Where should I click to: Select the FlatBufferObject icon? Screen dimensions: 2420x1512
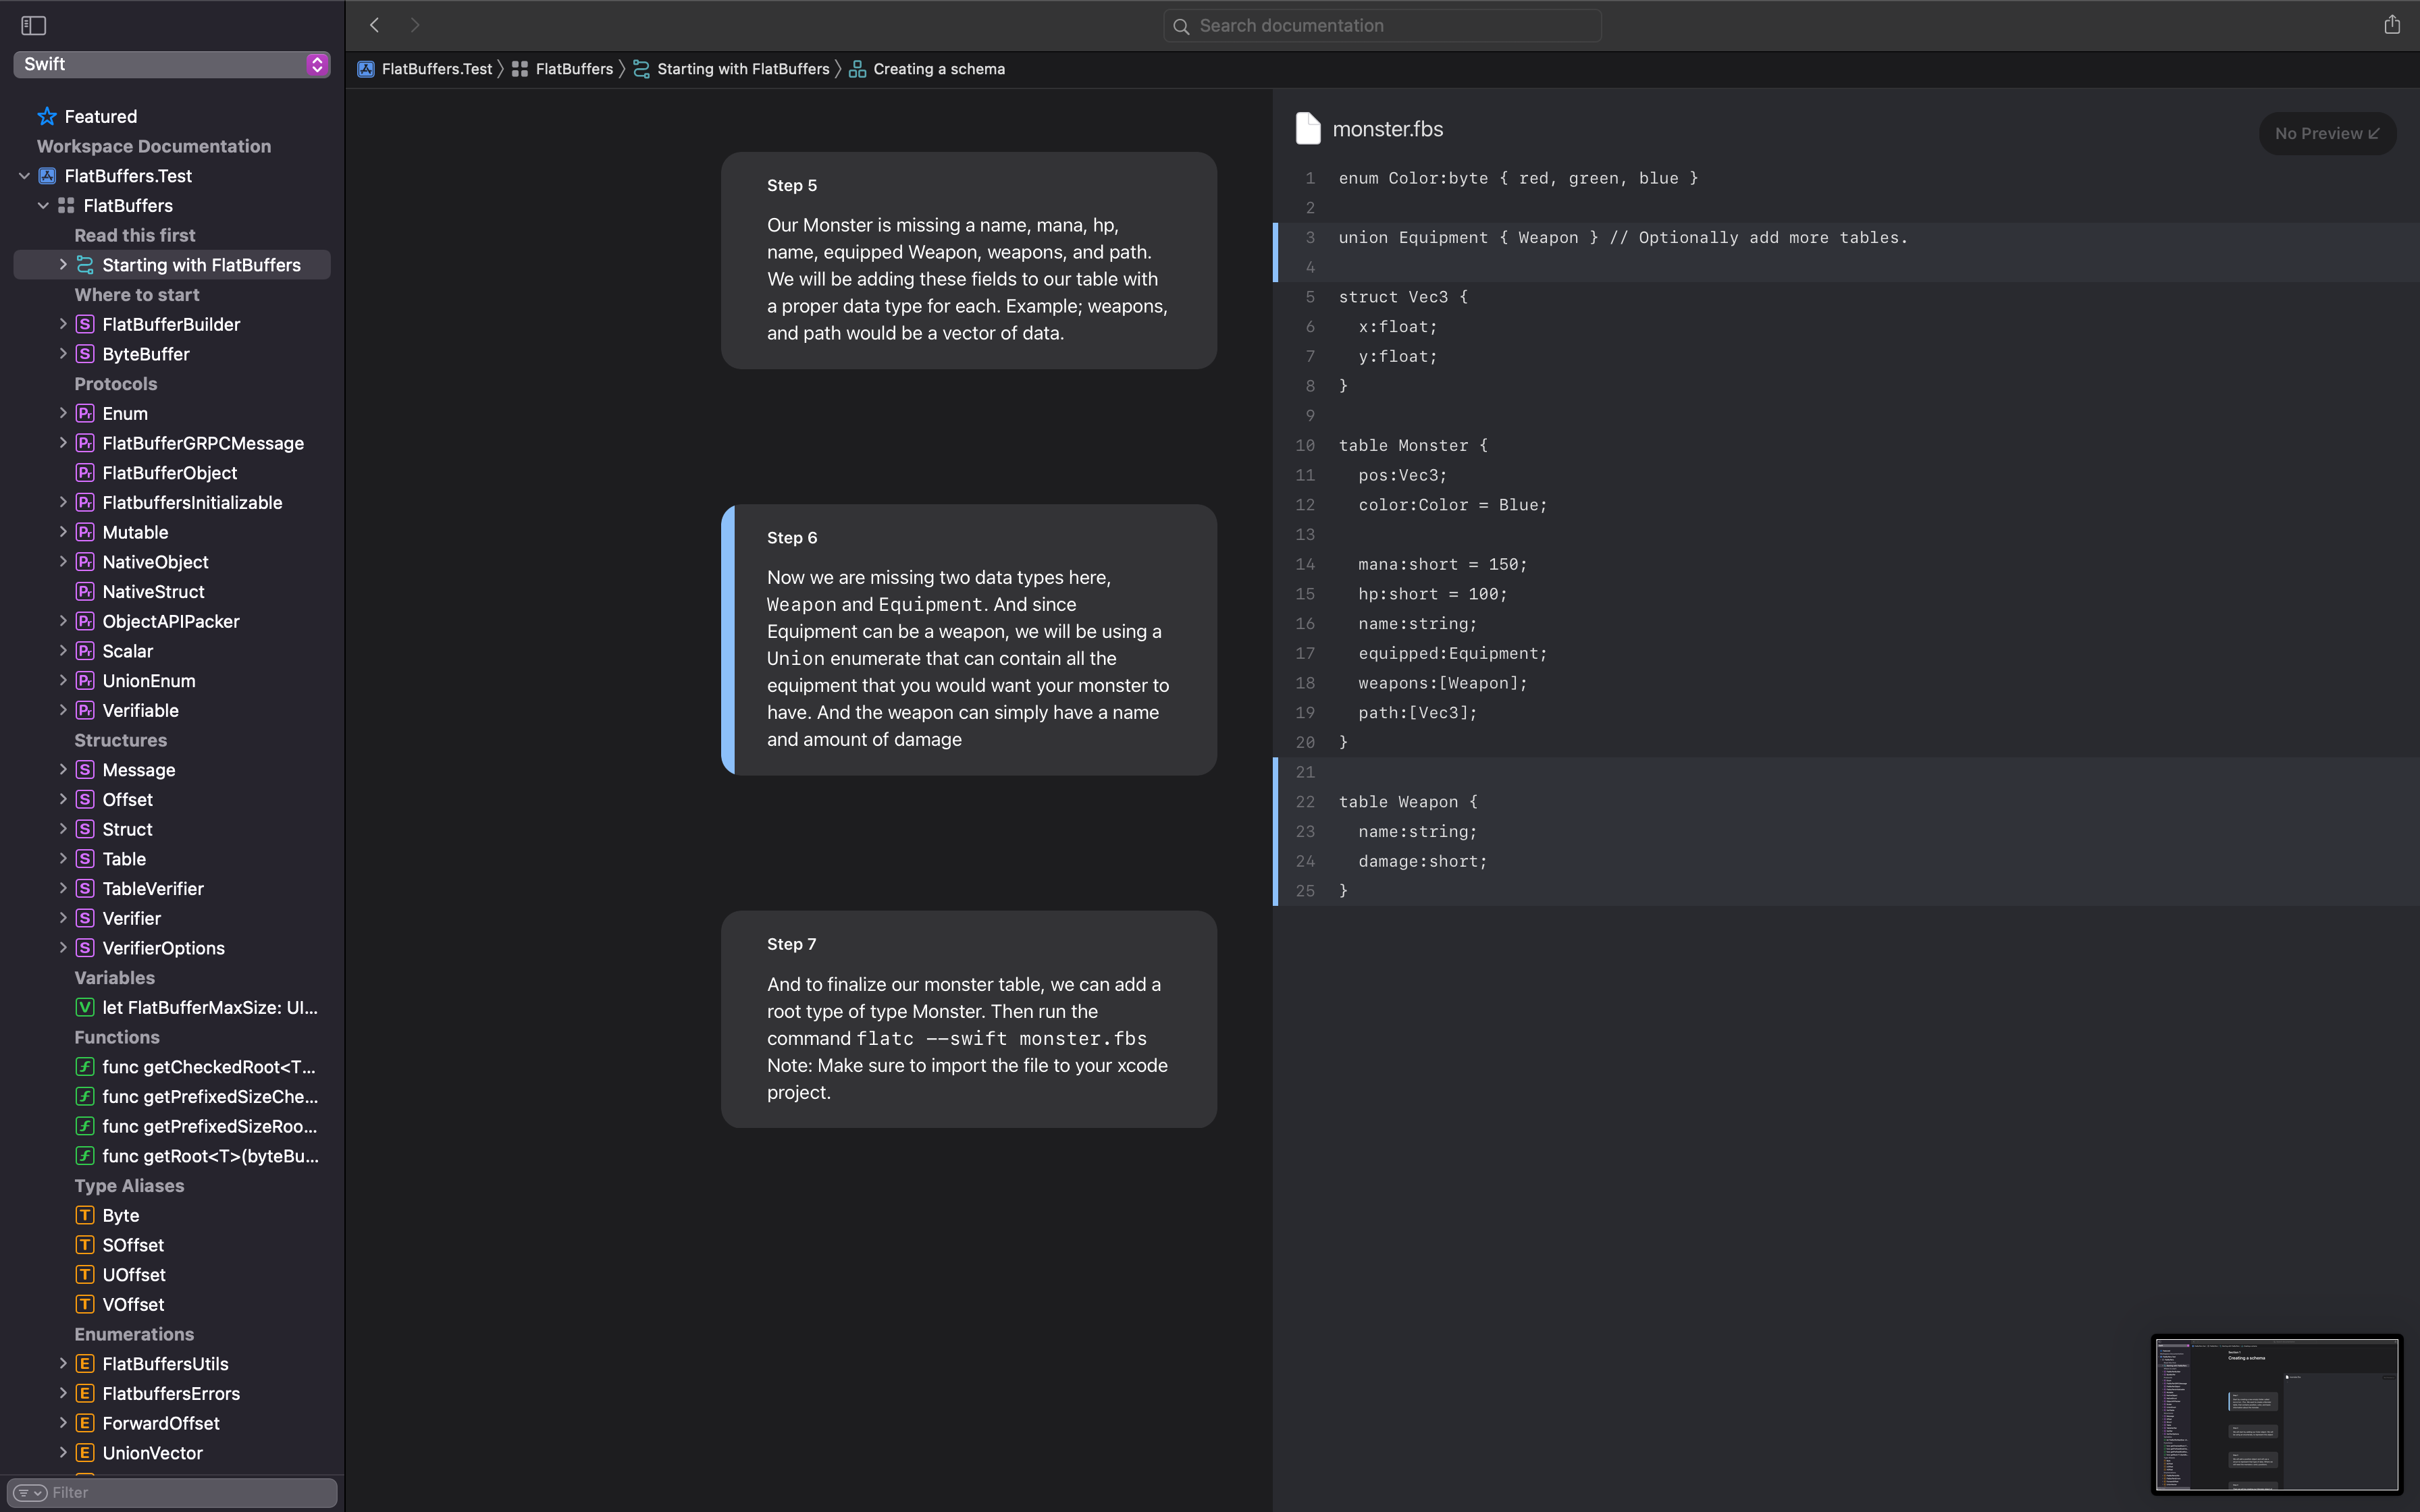tap(85, 472)
